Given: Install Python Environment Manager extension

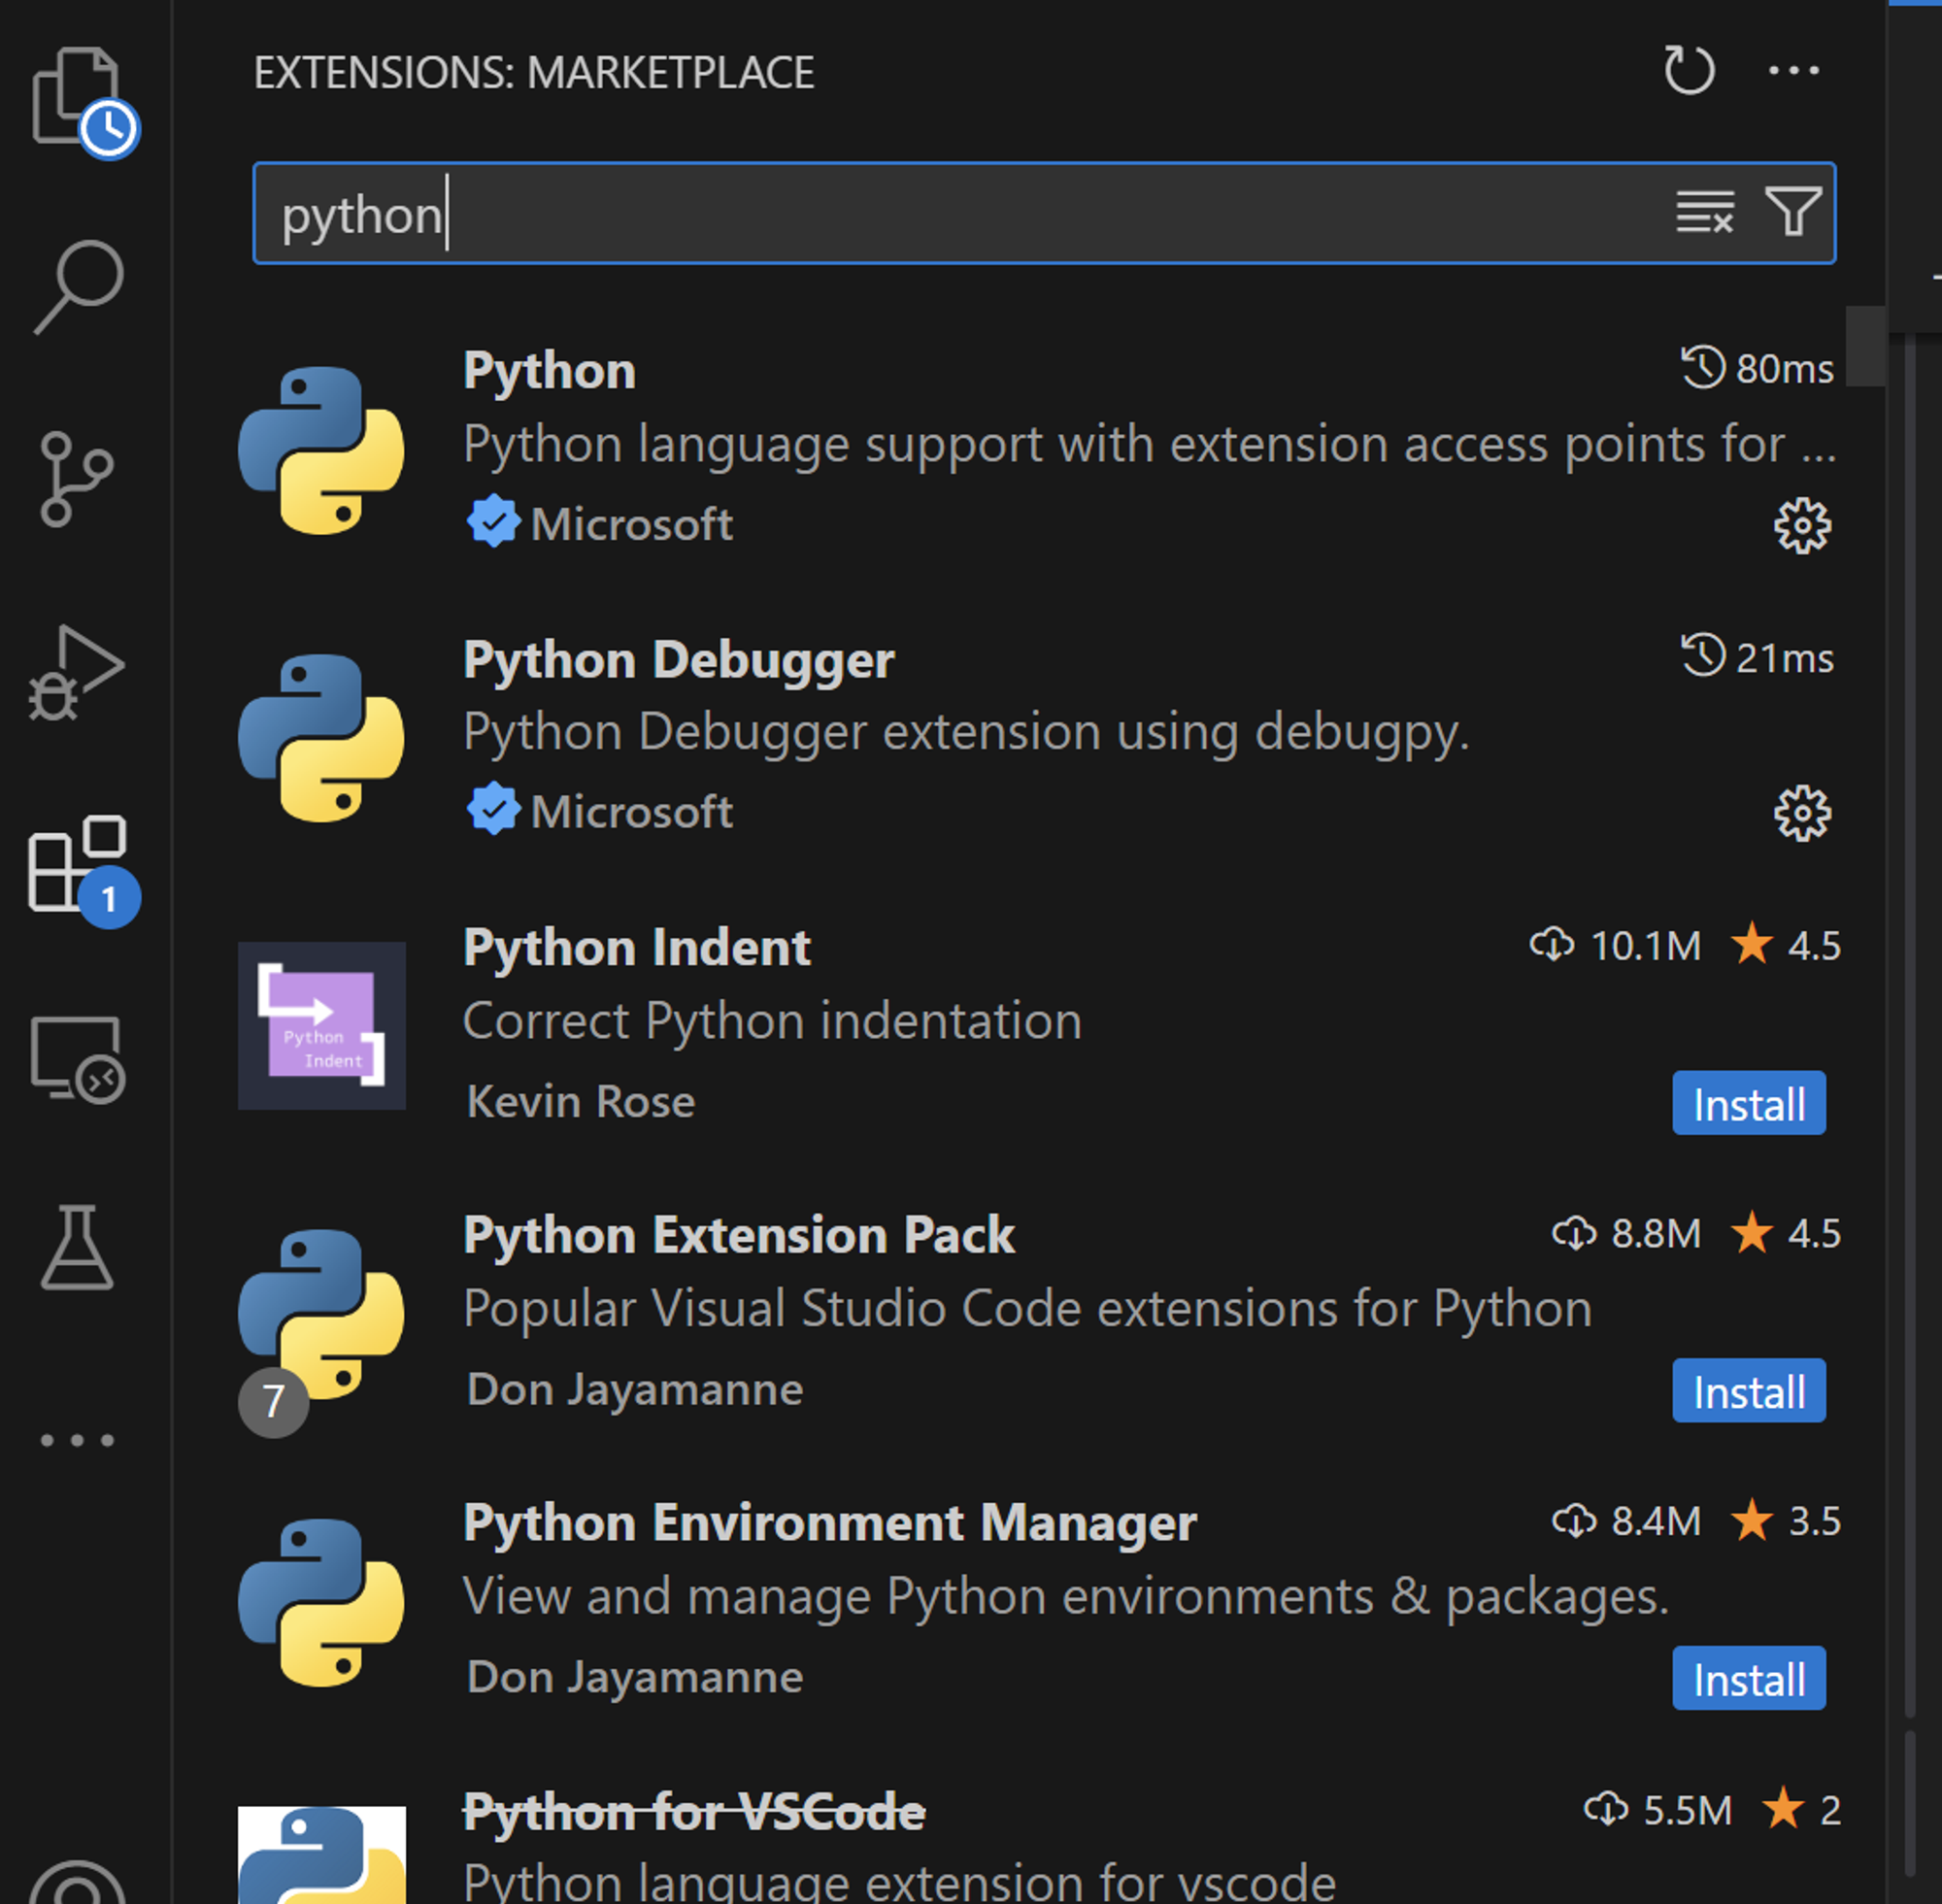Looking at the screenshot, I should point(1748,1679).
